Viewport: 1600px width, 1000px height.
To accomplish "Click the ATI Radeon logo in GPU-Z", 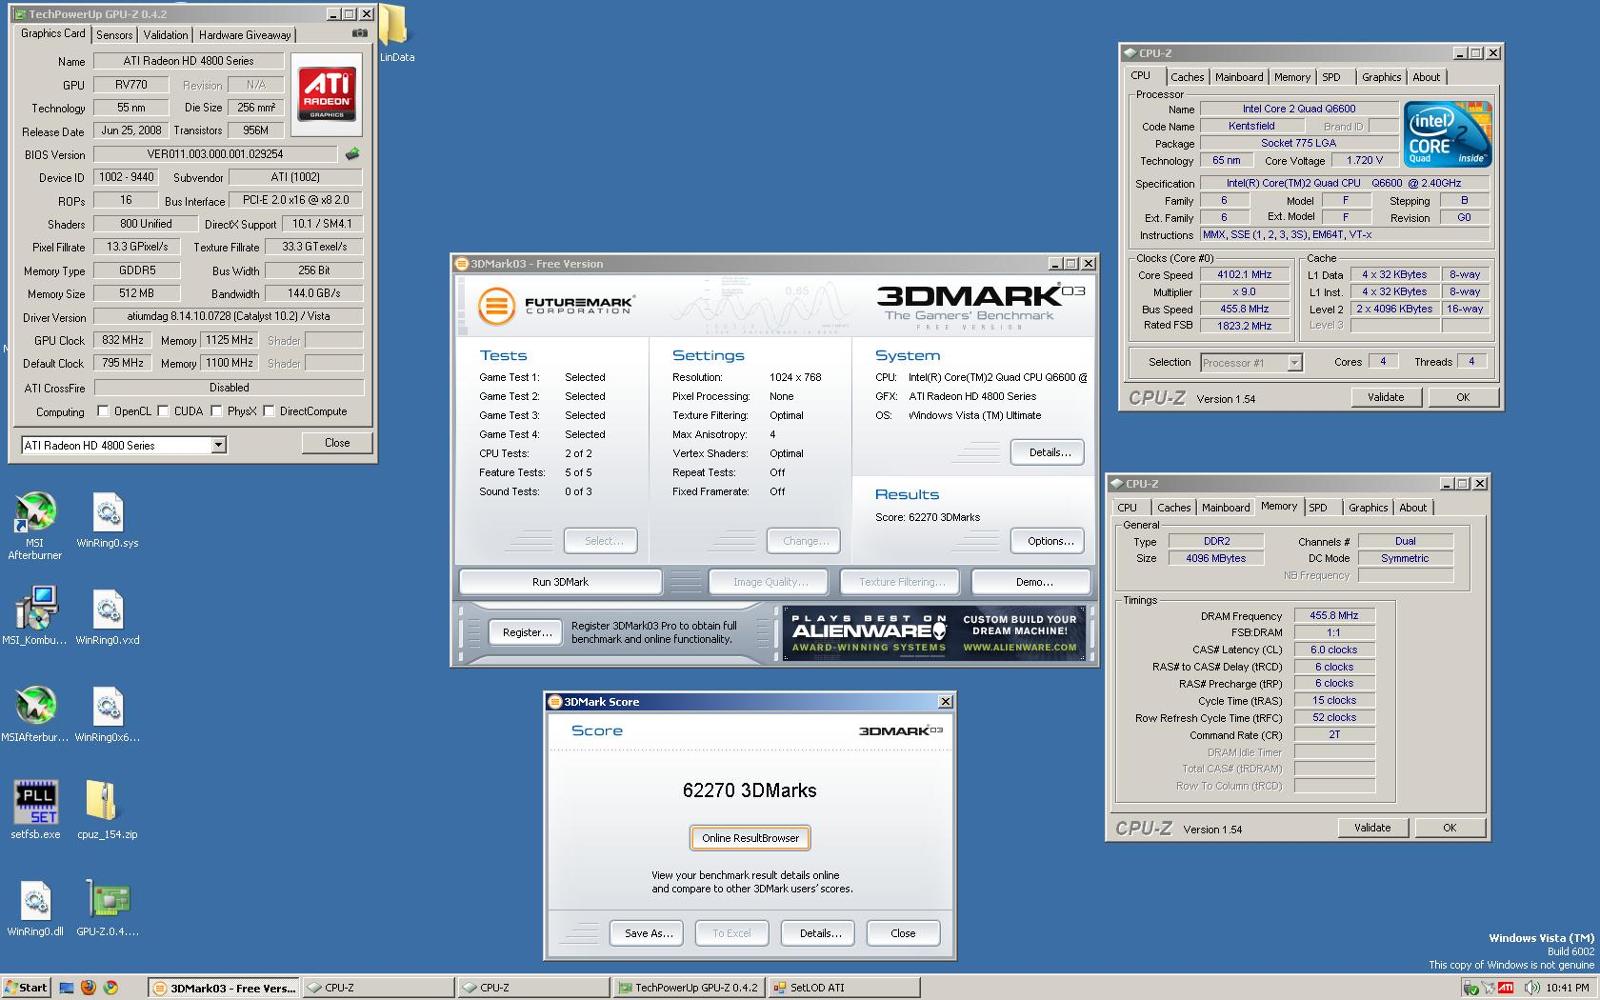I will coord(327,94).
